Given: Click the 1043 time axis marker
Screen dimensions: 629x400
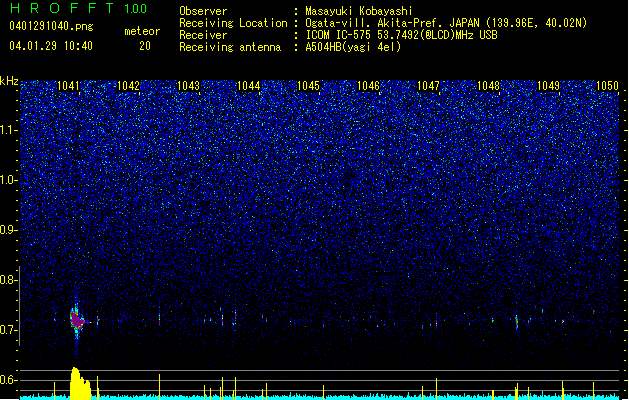Looking at the screenshot, I should click(189, 86).
